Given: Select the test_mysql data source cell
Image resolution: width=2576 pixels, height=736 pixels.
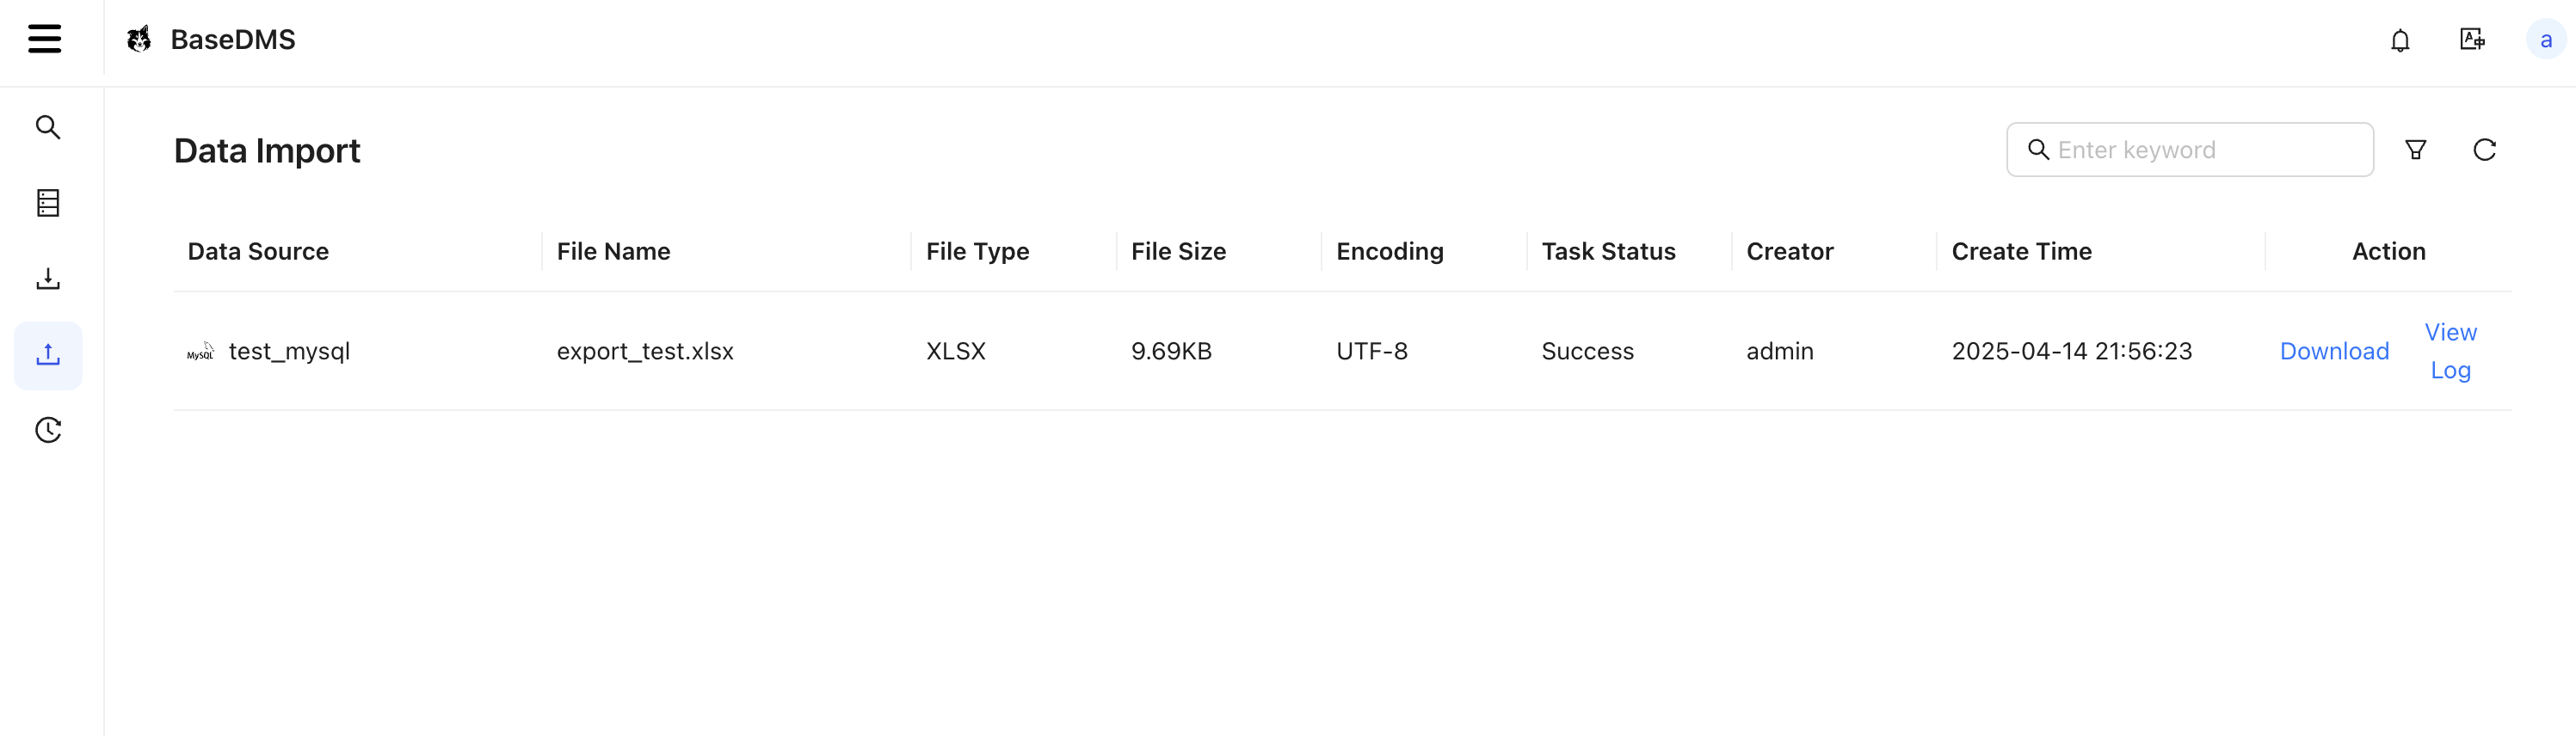Looking at the screenshot, I should click(x=268, y=351).
